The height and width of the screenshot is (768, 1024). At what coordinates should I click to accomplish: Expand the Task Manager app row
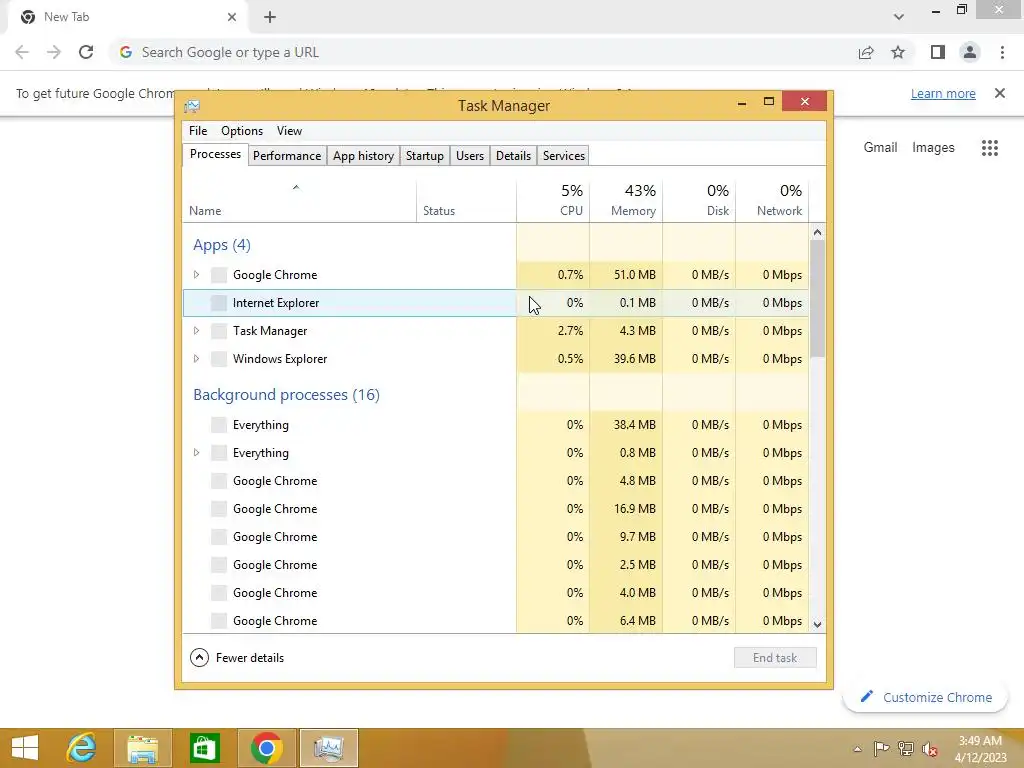(196, 331)
